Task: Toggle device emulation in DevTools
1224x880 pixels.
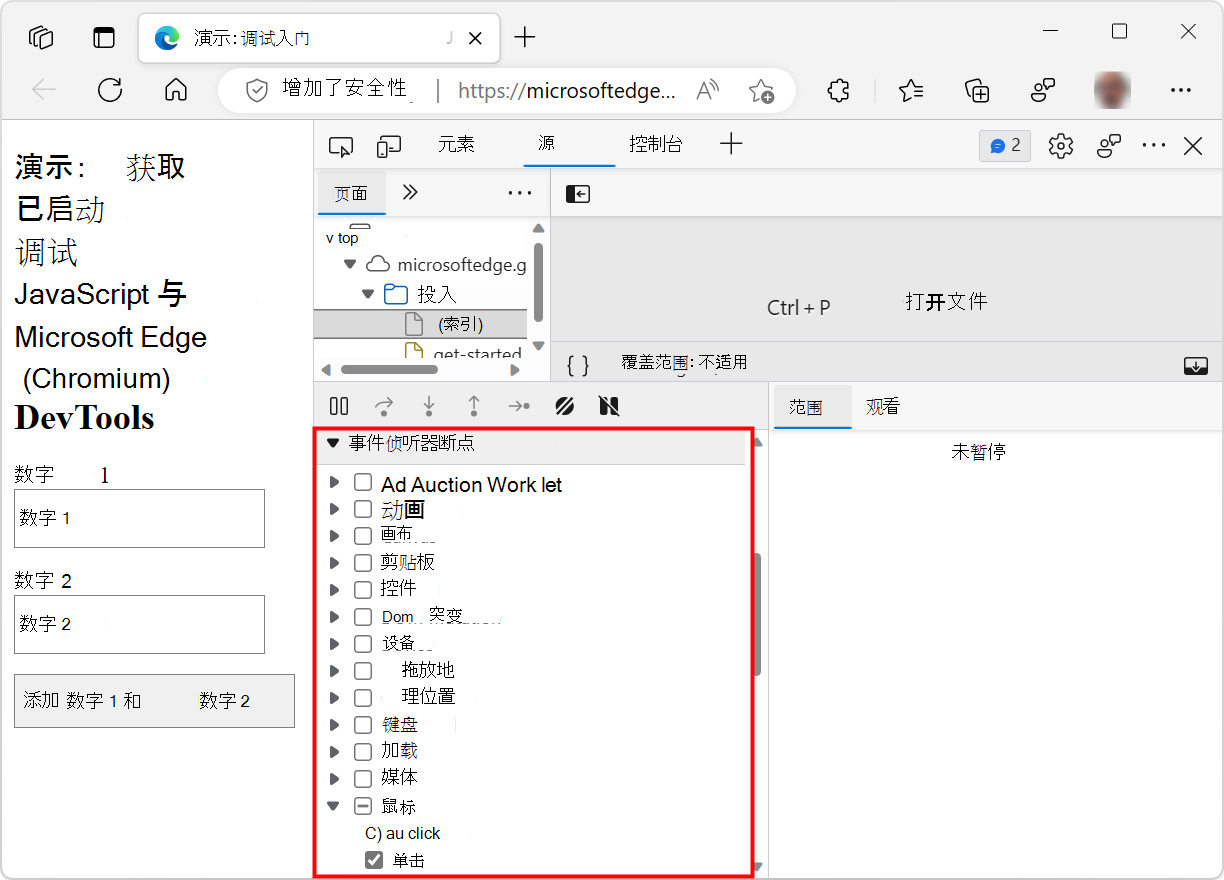Action: 388,146
